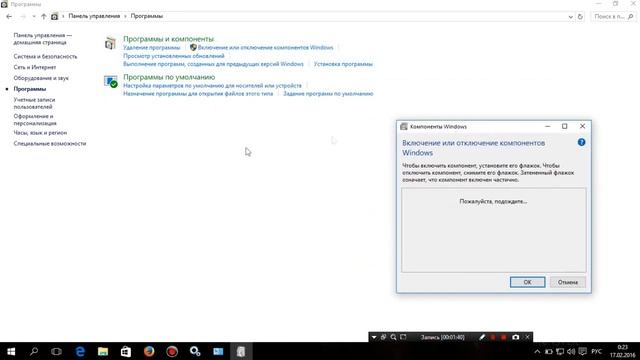Open the volume control in system tray
This screenshot has width=640, height=360.
click(571, 351)
